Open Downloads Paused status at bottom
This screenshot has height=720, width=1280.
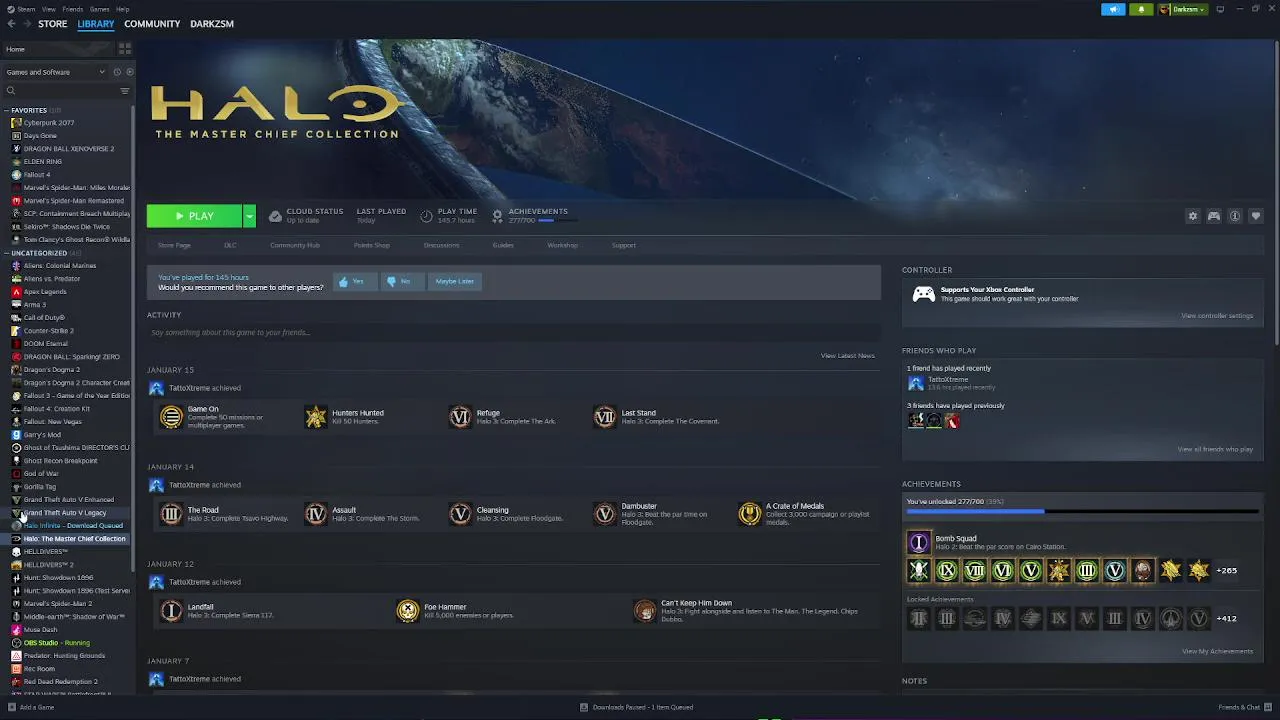click(637, 707)
